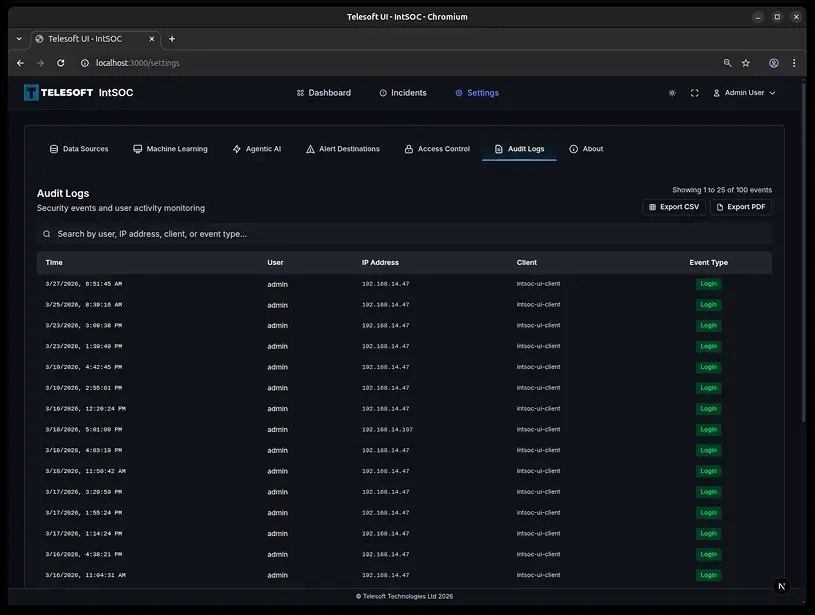Viewport: 815px width, 615px height.
Task: Switch to the Machine Learning tab
Action: [170, 149]
